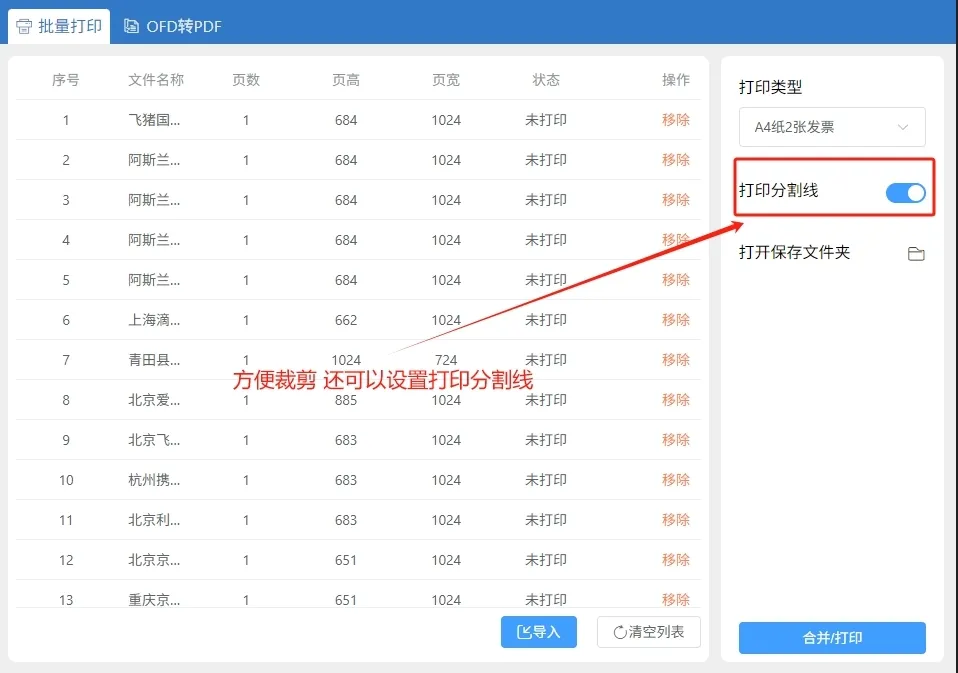
Task: Click the chevron arrow of 打印类型 selector
Action: 902,127
